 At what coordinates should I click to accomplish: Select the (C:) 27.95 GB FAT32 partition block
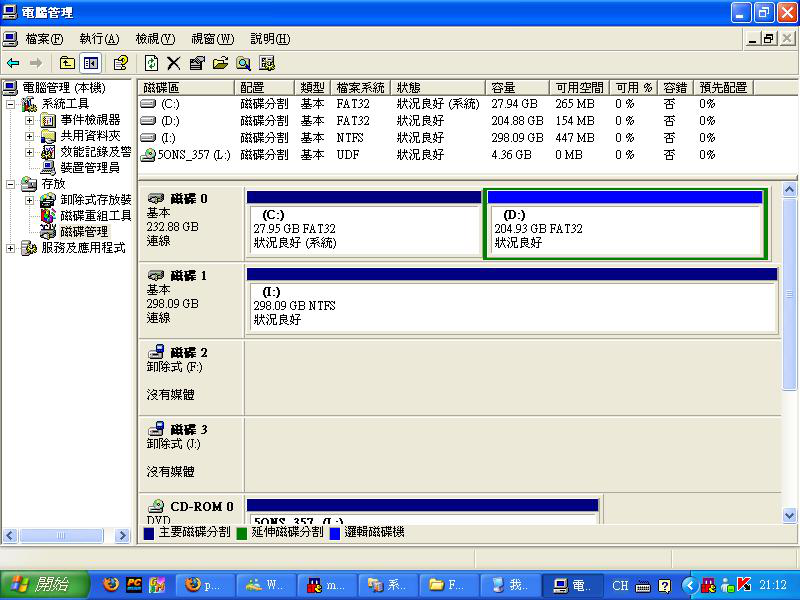363,224
